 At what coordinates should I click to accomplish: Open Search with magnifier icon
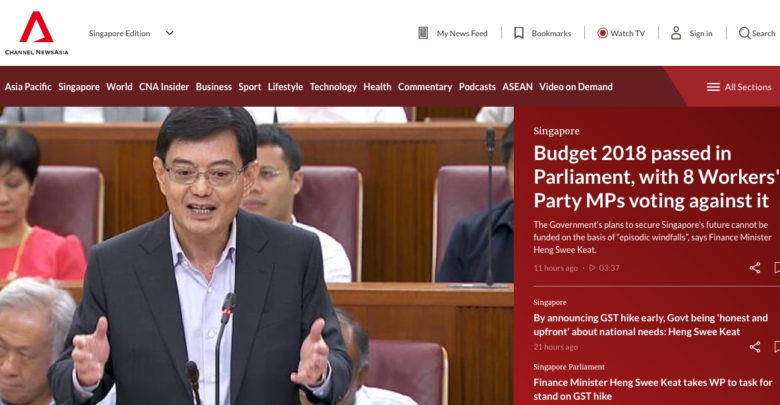tap(744, 33)
